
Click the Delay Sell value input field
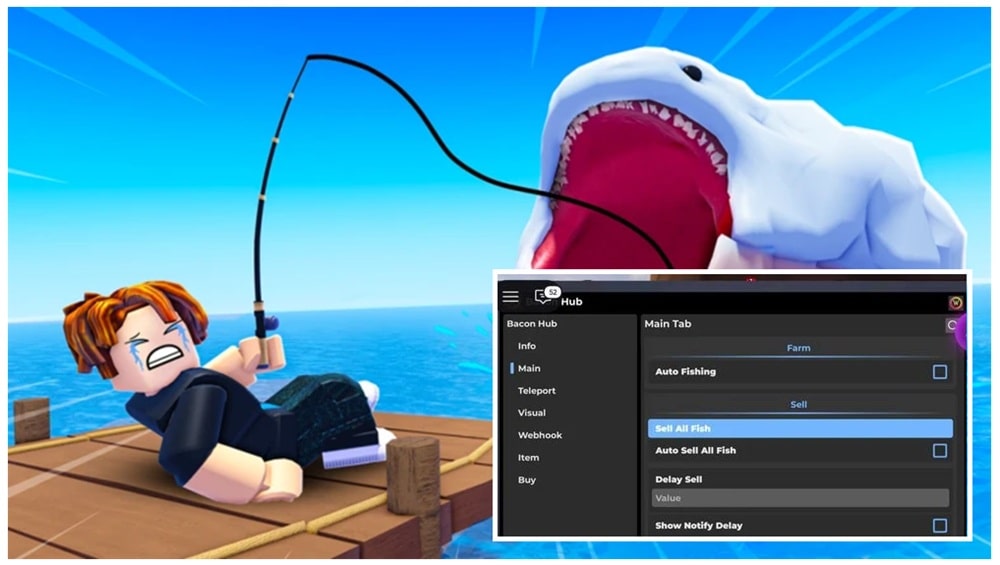click(x=800, y=498)
